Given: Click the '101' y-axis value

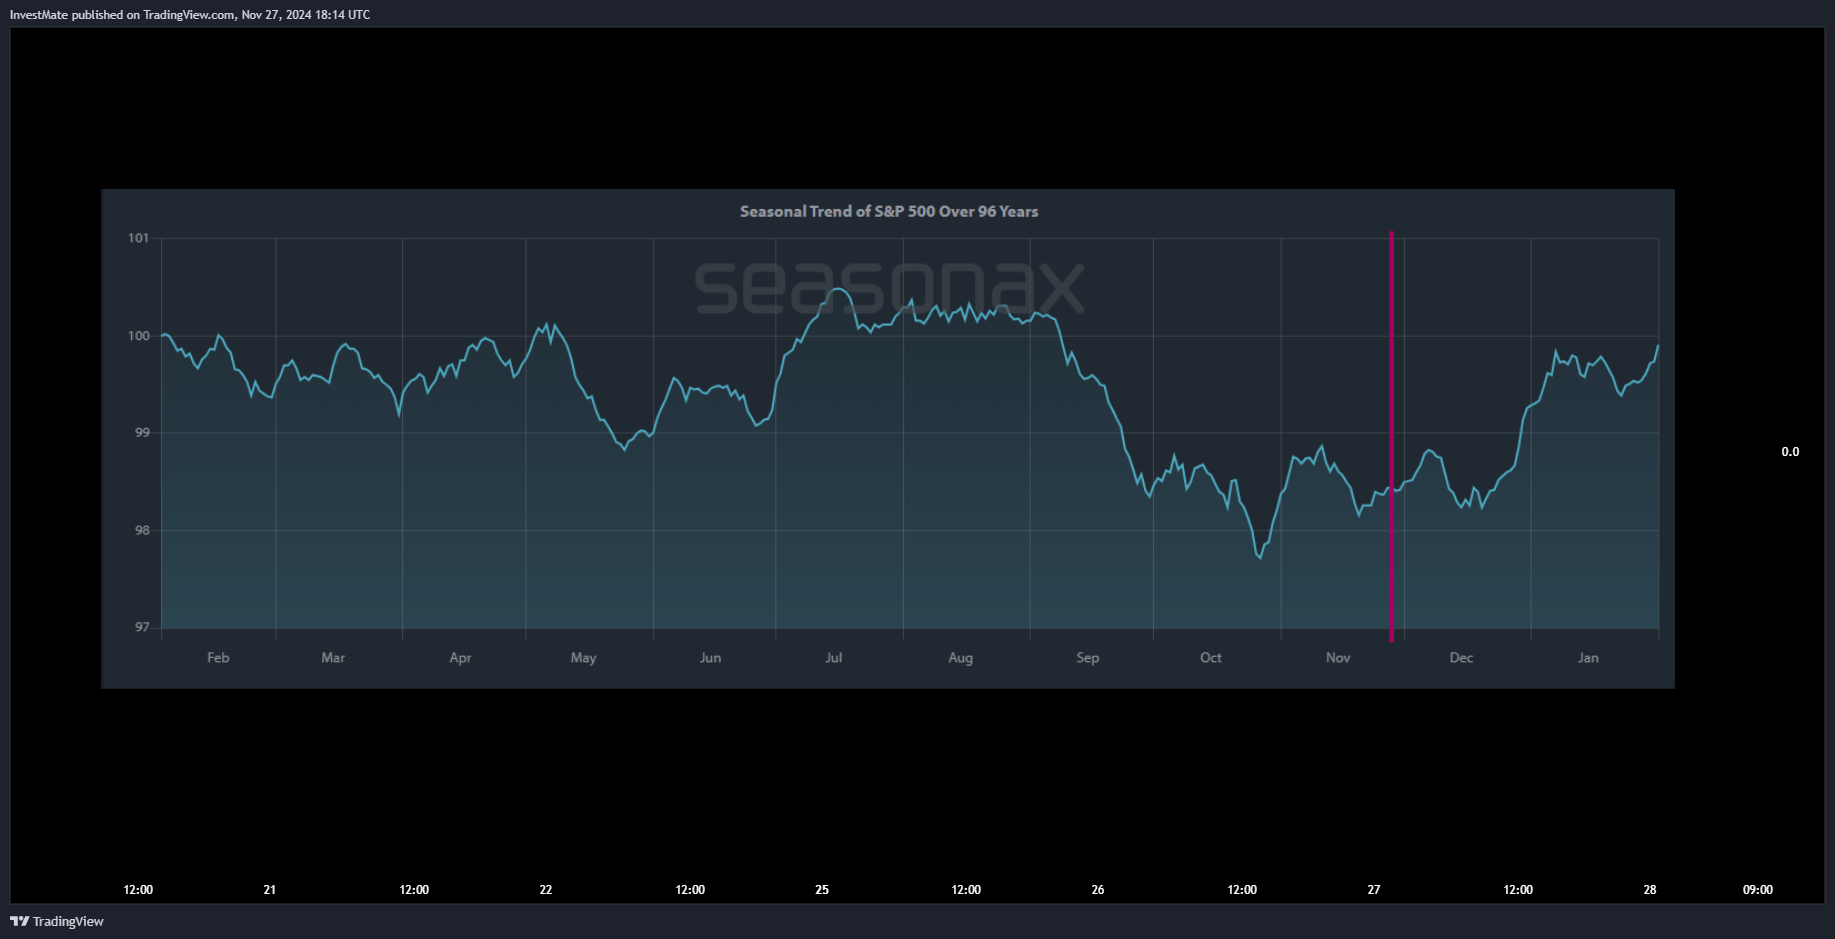Looking at the screenshot, I should point(138,238).
